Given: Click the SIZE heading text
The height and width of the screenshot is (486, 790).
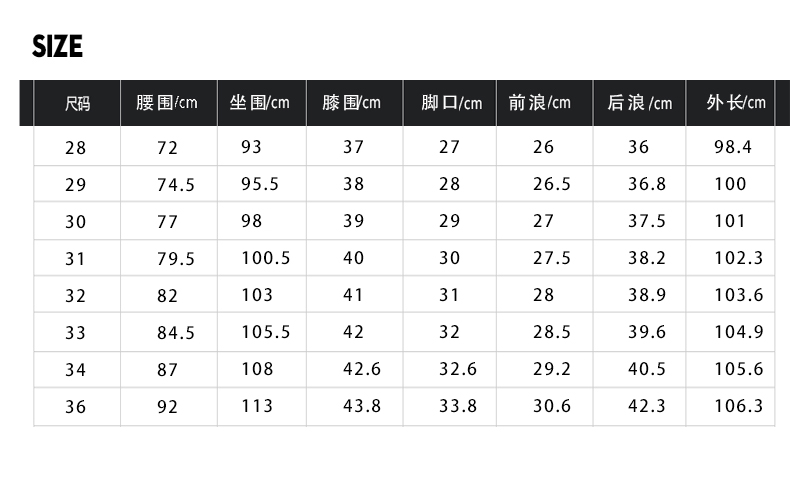Looking at the screenshot, I should (57, 46).
